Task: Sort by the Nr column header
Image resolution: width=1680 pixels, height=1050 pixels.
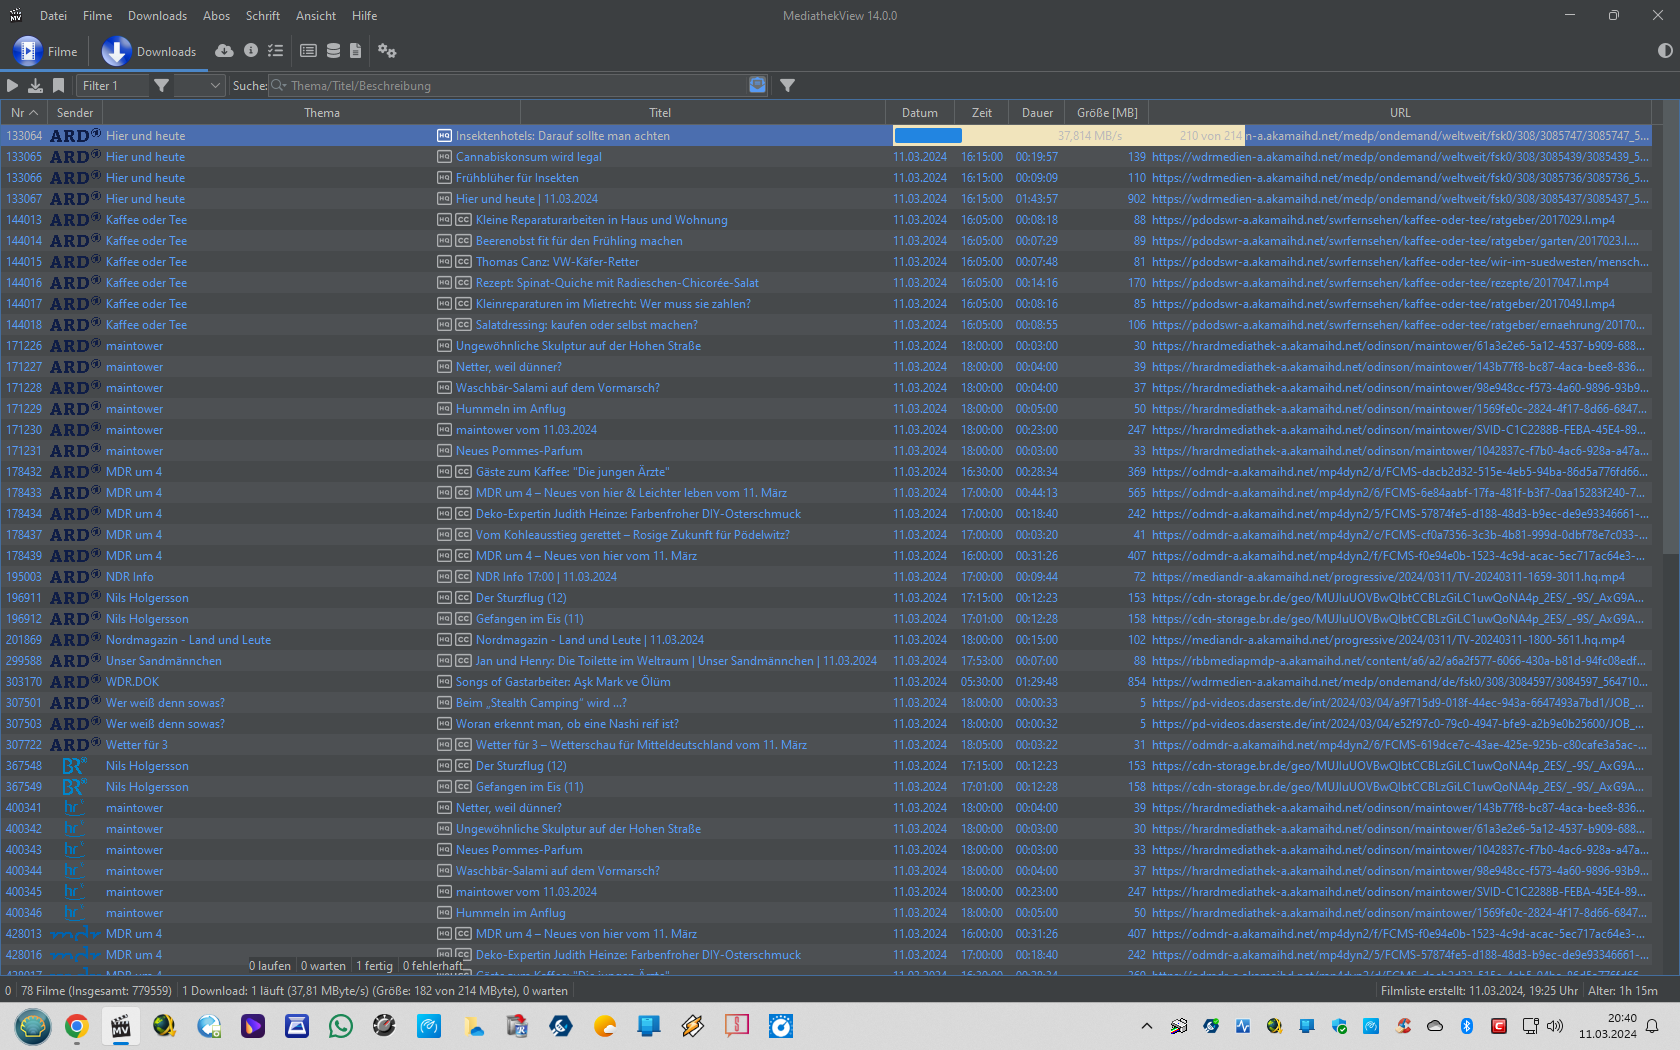Action: click(24, 113)
